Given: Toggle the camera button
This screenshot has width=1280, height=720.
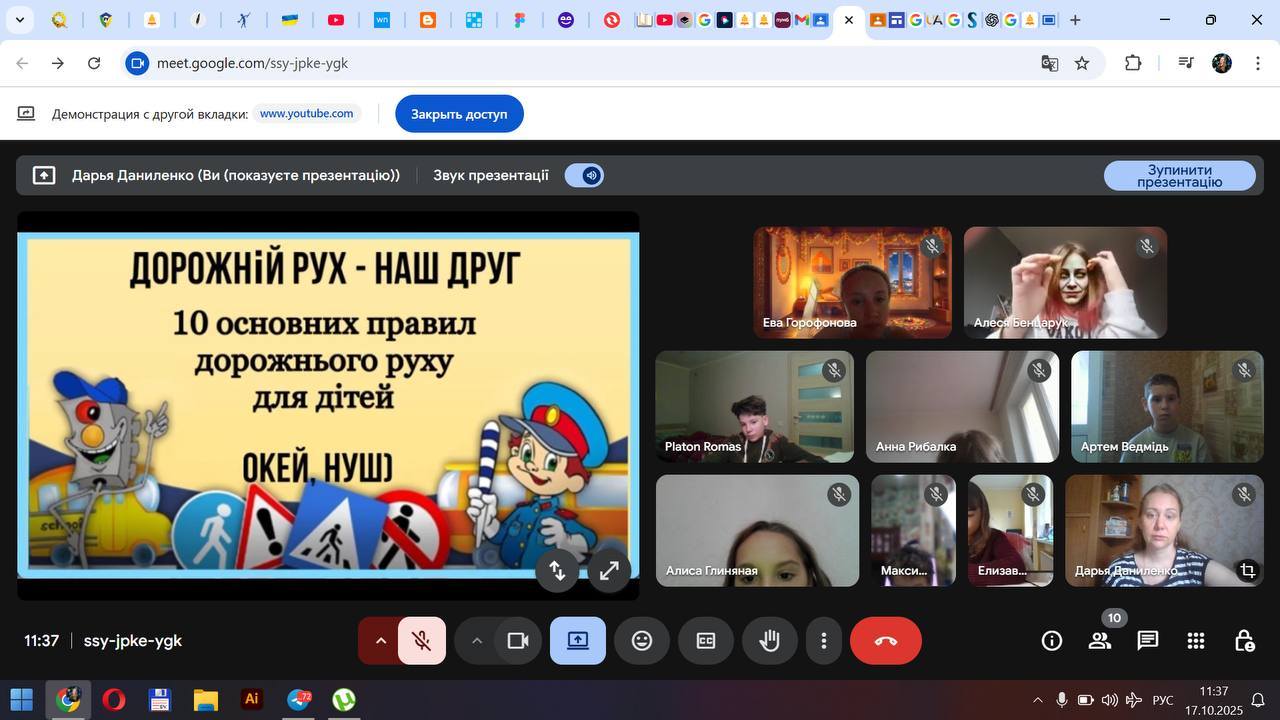Looking at the screenshot, I should 518,641.
